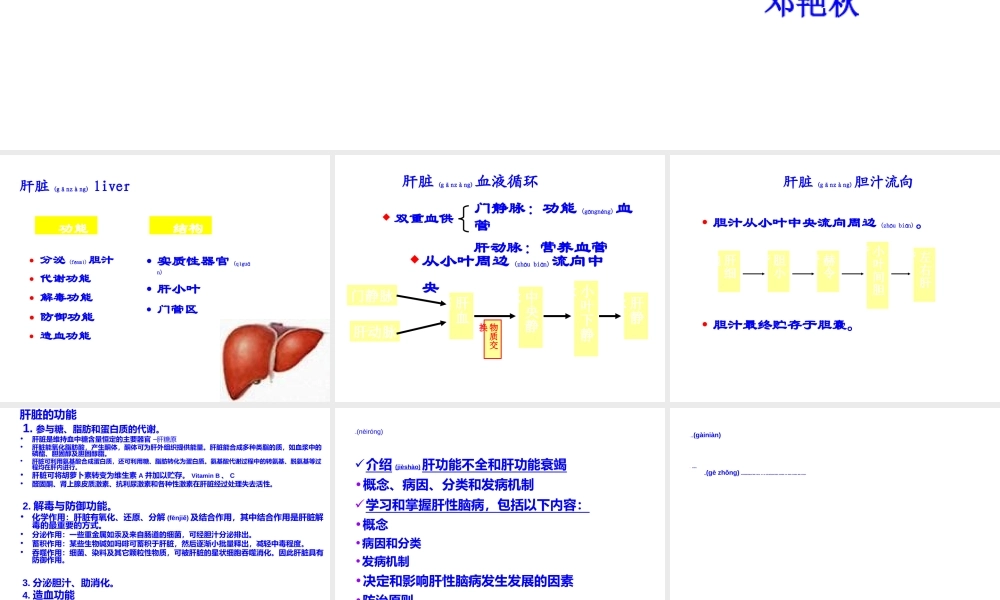Click the red-bordered 物质交换 box
This screenshot has height=600, width=1000.
coord(492,340)
